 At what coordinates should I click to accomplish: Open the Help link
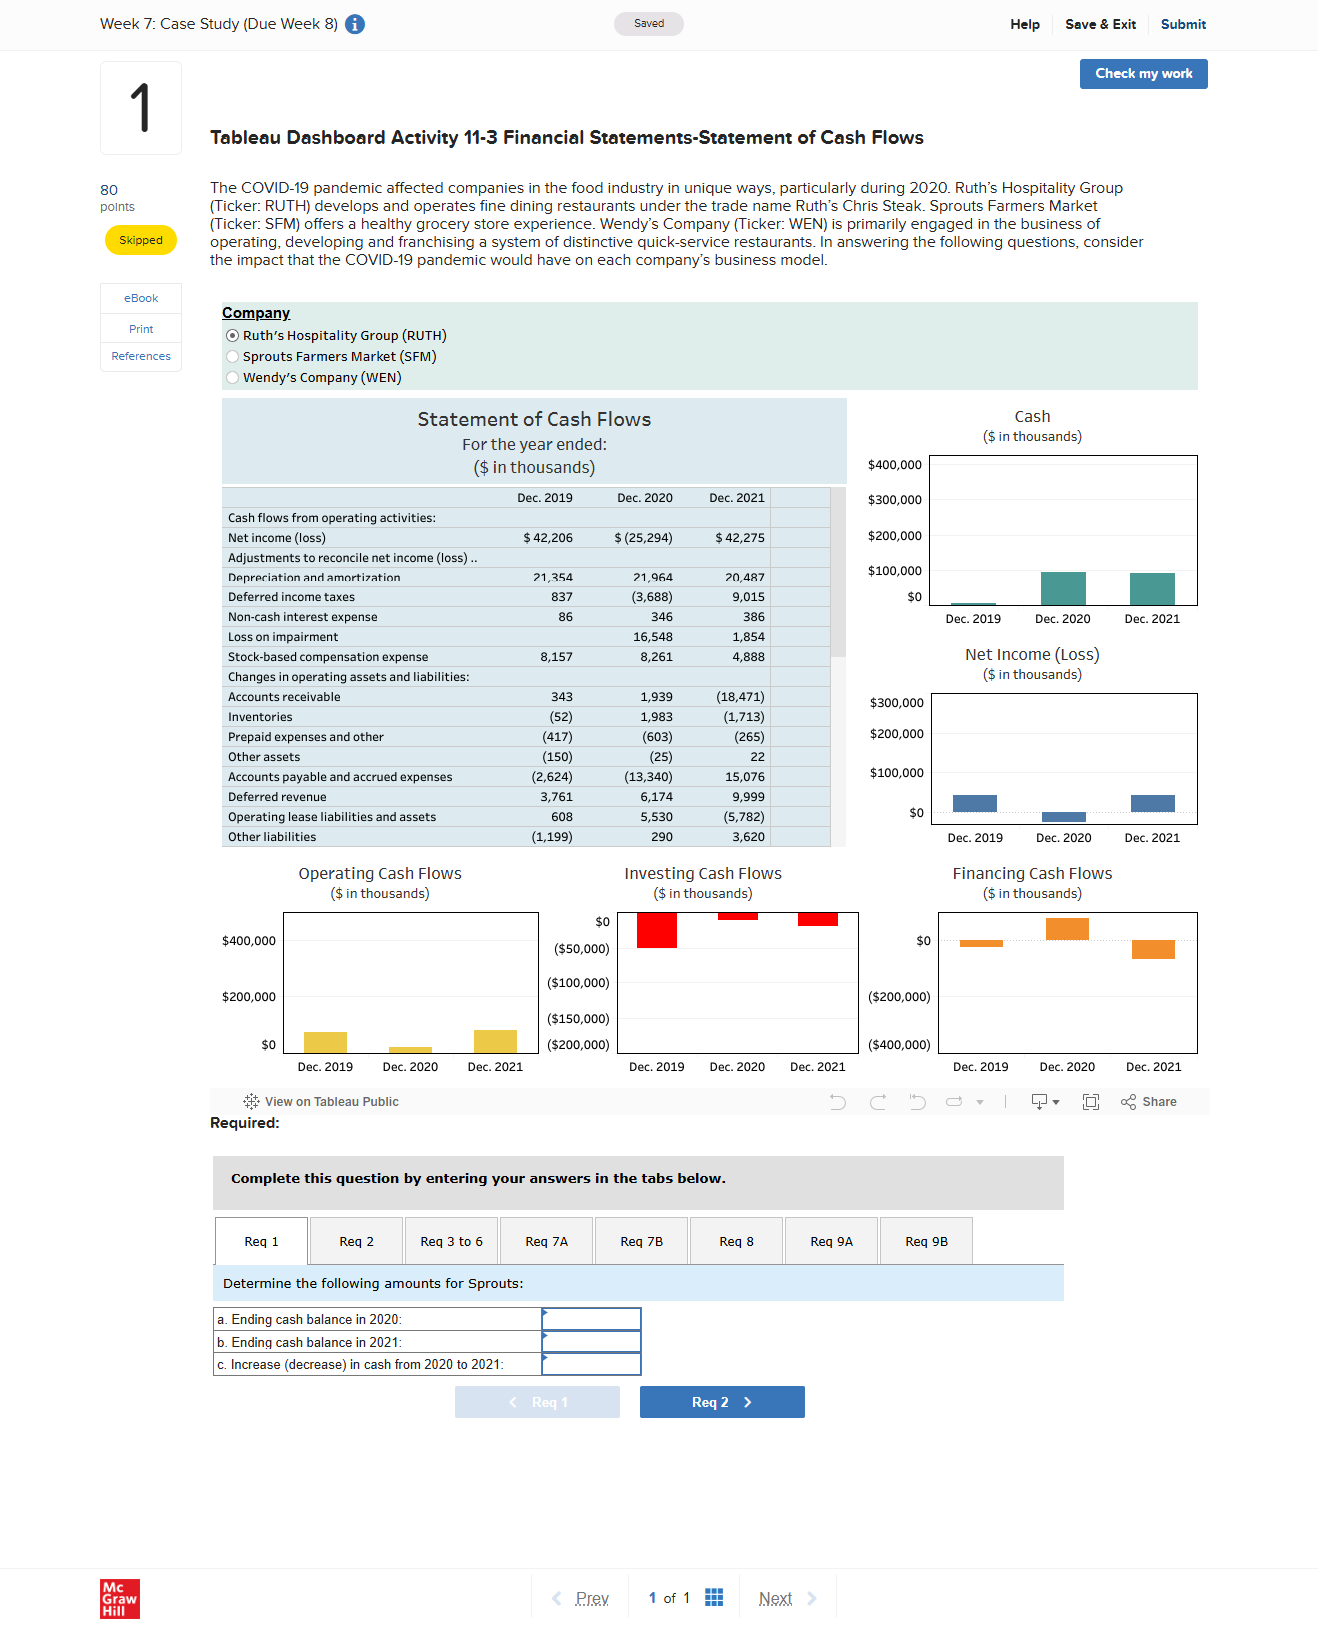pos(1025,24)
